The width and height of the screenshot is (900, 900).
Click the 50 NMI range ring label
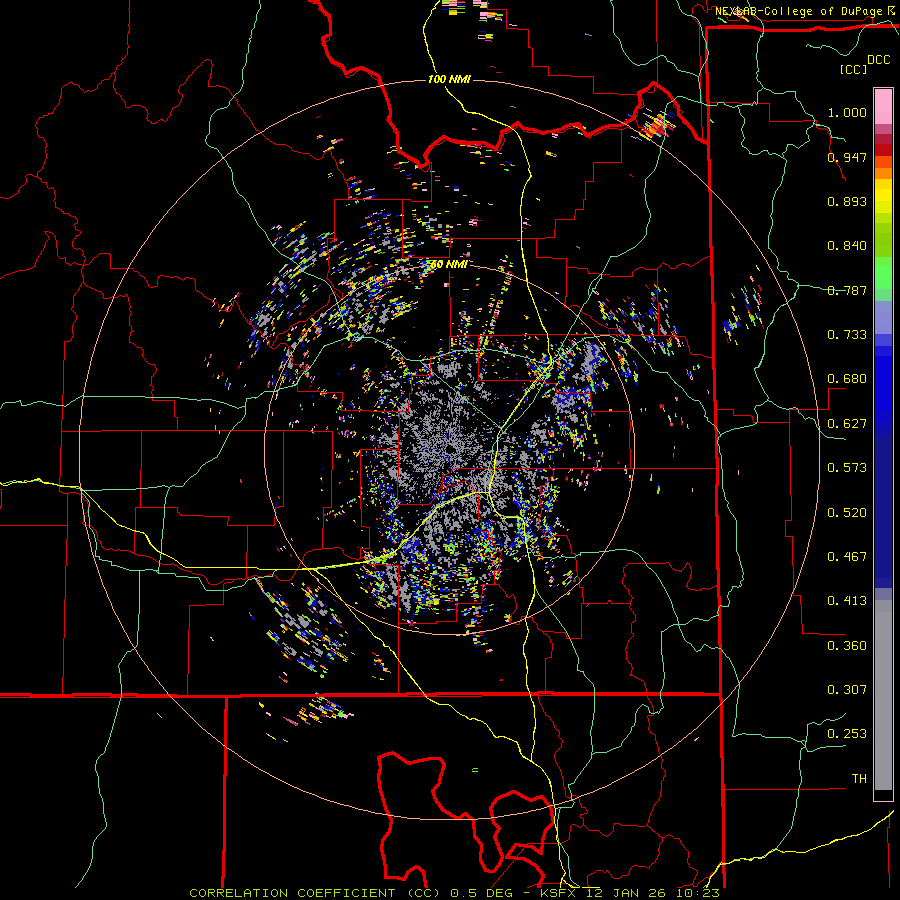pyautogui.click(x=448, y=265)
